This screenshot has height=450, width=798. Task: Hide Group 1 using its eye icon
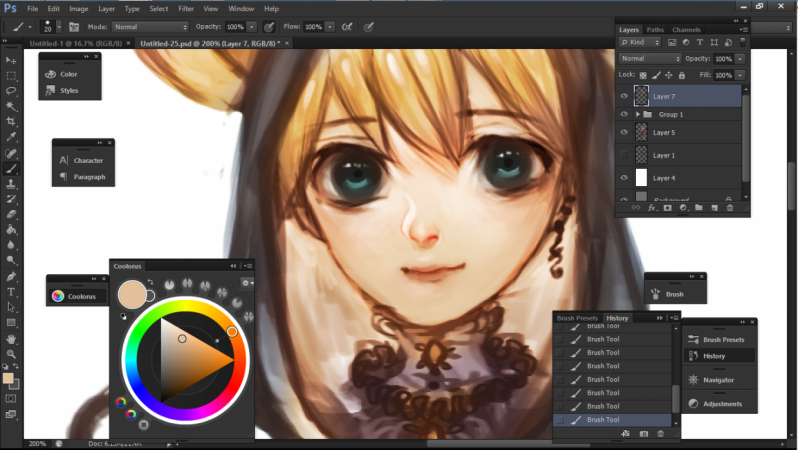click(624, 114)
